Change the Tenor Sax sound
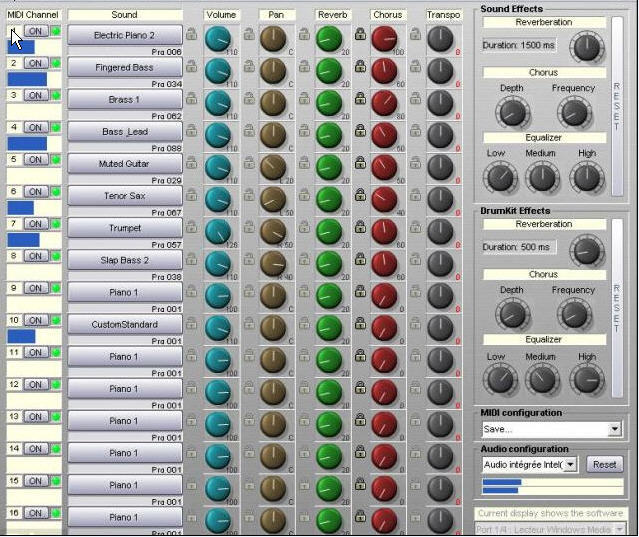The width and height of the screenshot is (639, 537). (x=125, y=196)
